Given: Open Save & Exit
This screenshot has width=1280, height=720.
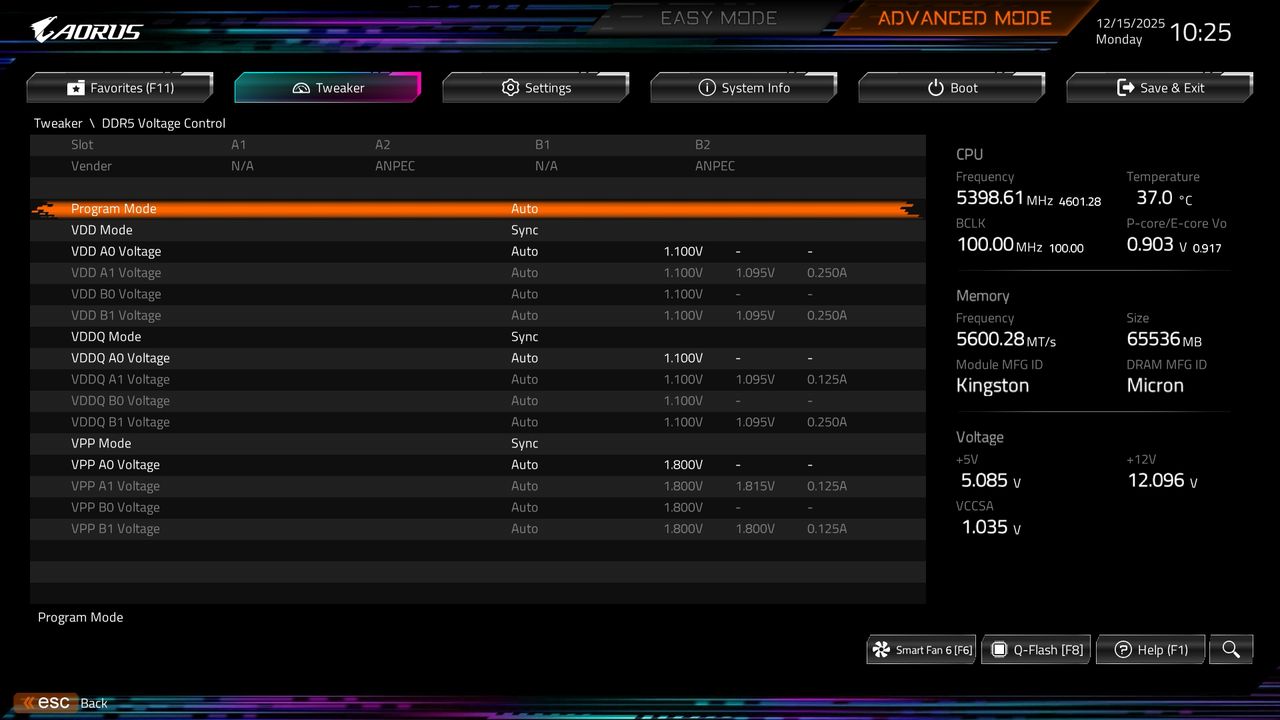Looking at the screenshot, I should [1159, 87].
